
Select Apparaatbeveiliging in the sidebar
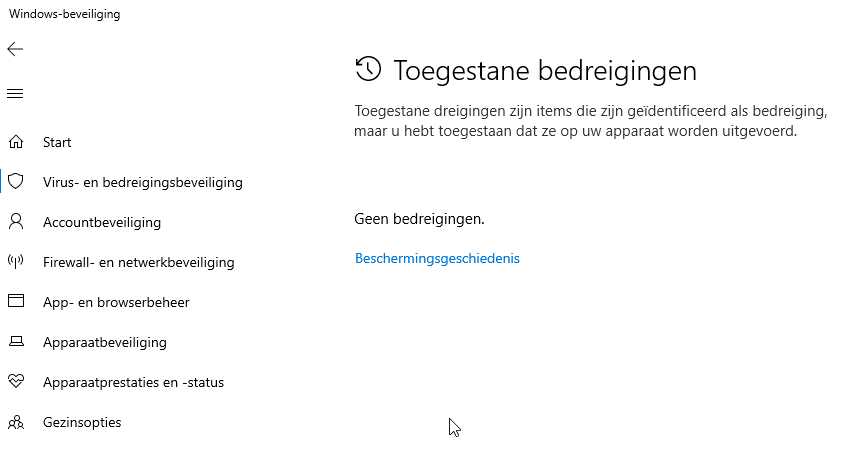pos(105,342)
